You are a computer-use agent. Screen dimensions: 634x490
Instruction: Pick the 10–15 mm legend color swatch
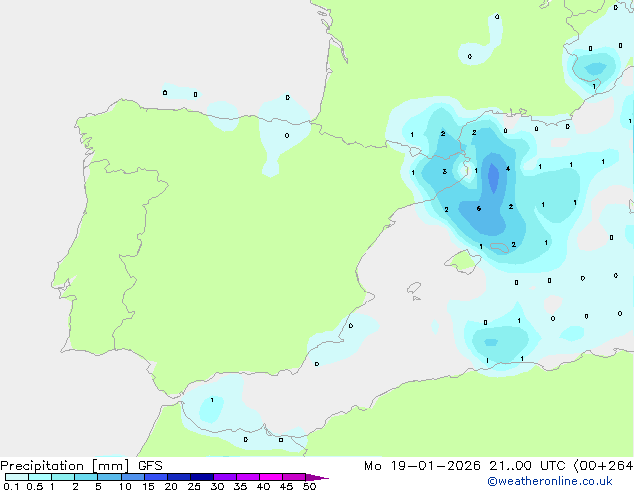tap(132, 477)
